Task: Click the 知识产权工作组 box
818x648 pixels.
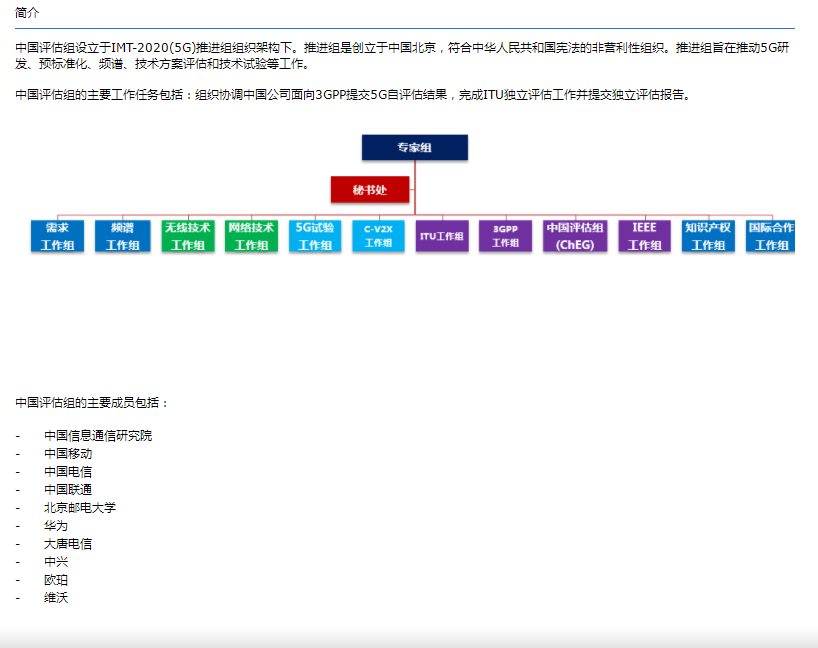Action: click(x=708, y=236)
